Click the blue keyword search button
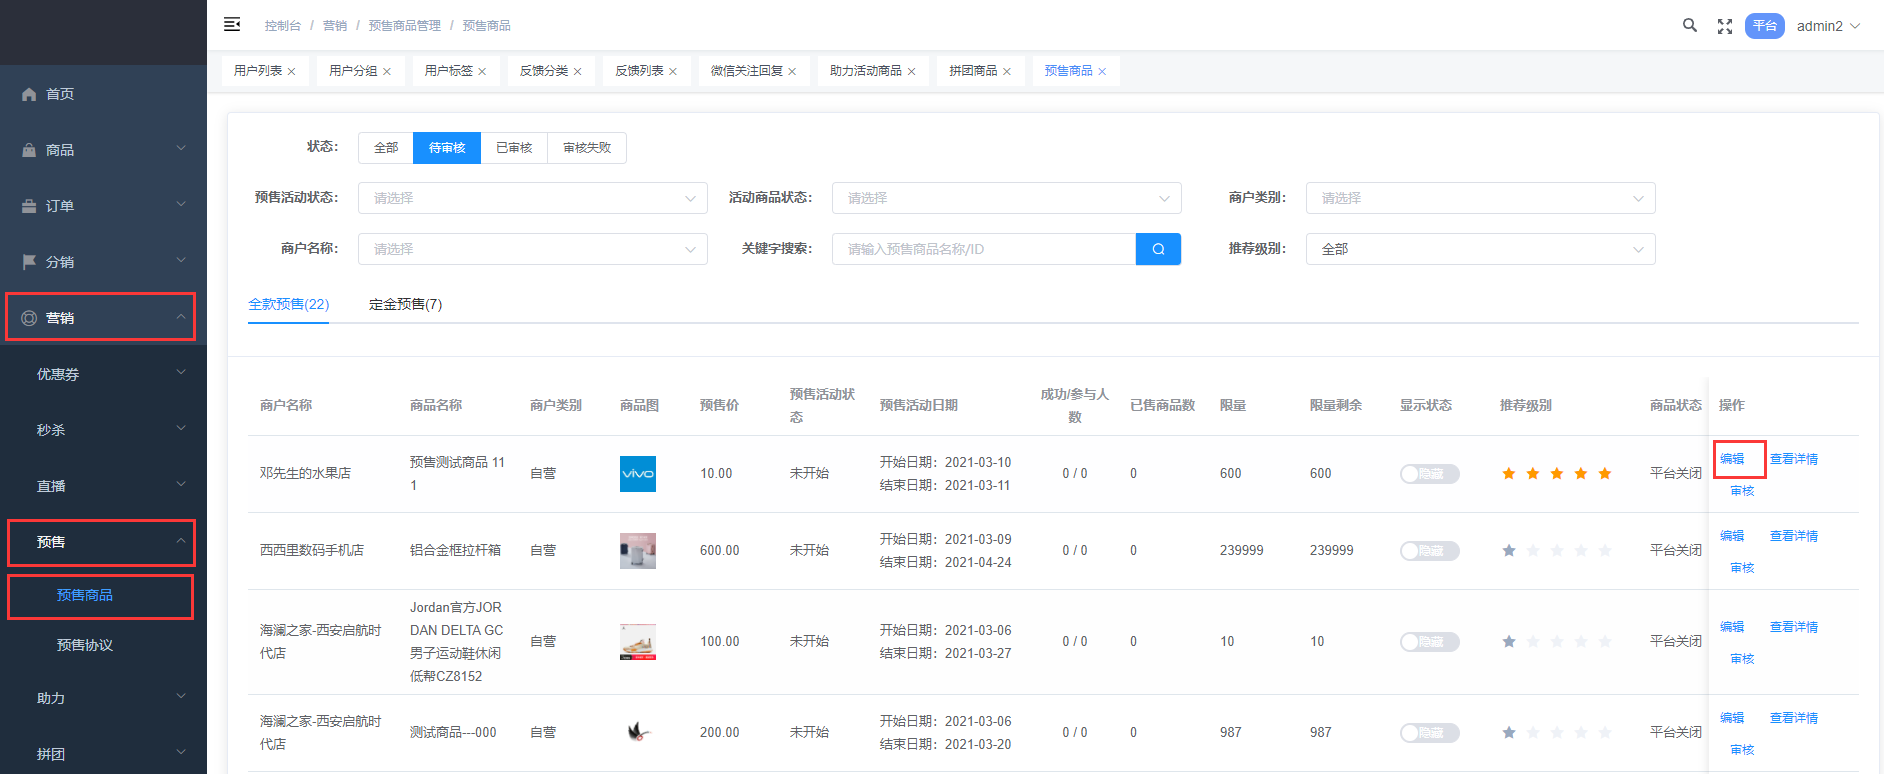The width and height of the screenshot is (1884, 774). click(1158, 249)
